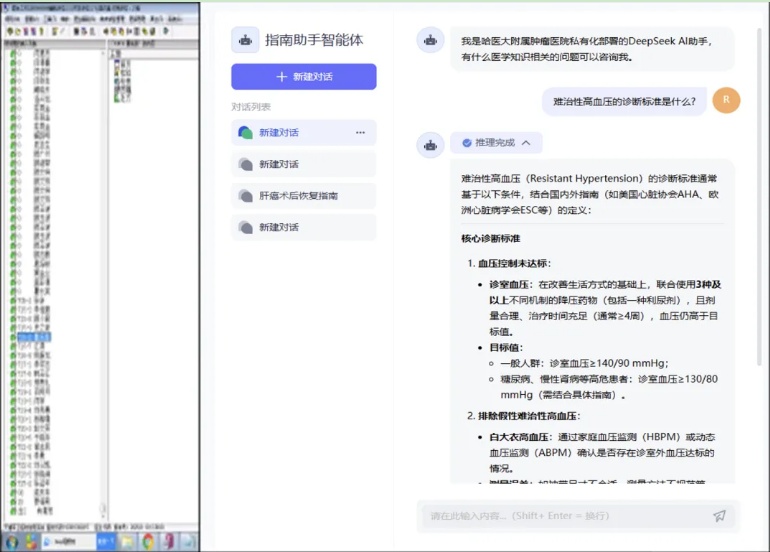Screen dimensions: 770x552
Task: Click the down arrow of the tree list scrollbar
Action: pos(103,516)
